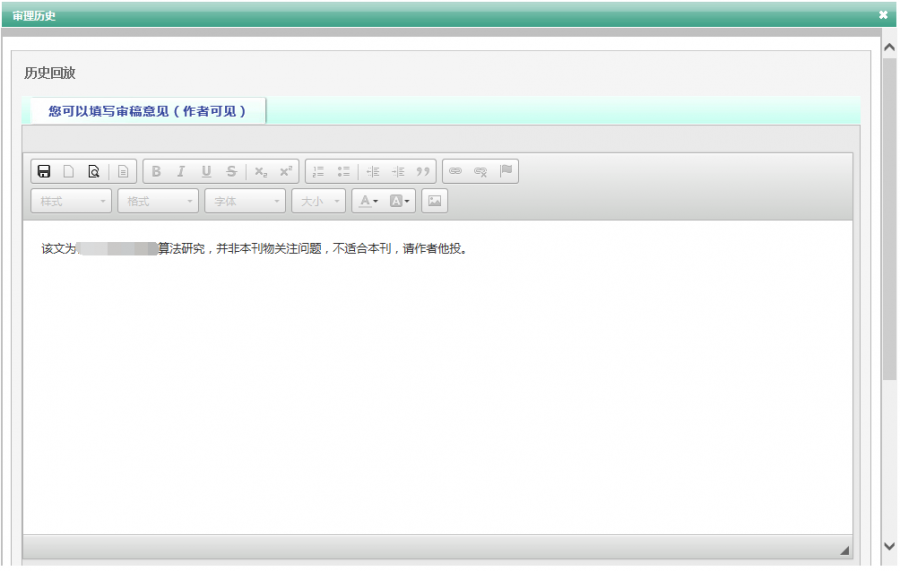Click the editor resize handle corner
900x571 pixels.
[x=844, y=550]
